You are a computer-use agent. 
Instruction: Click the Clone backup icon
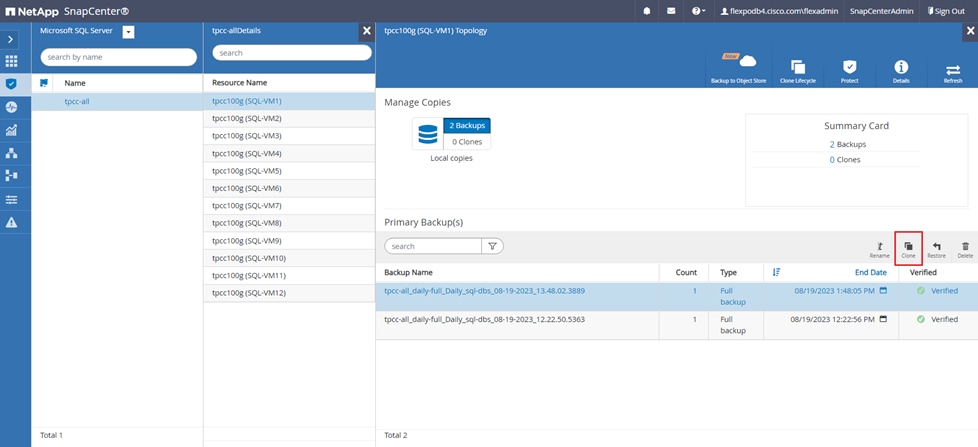908,249
